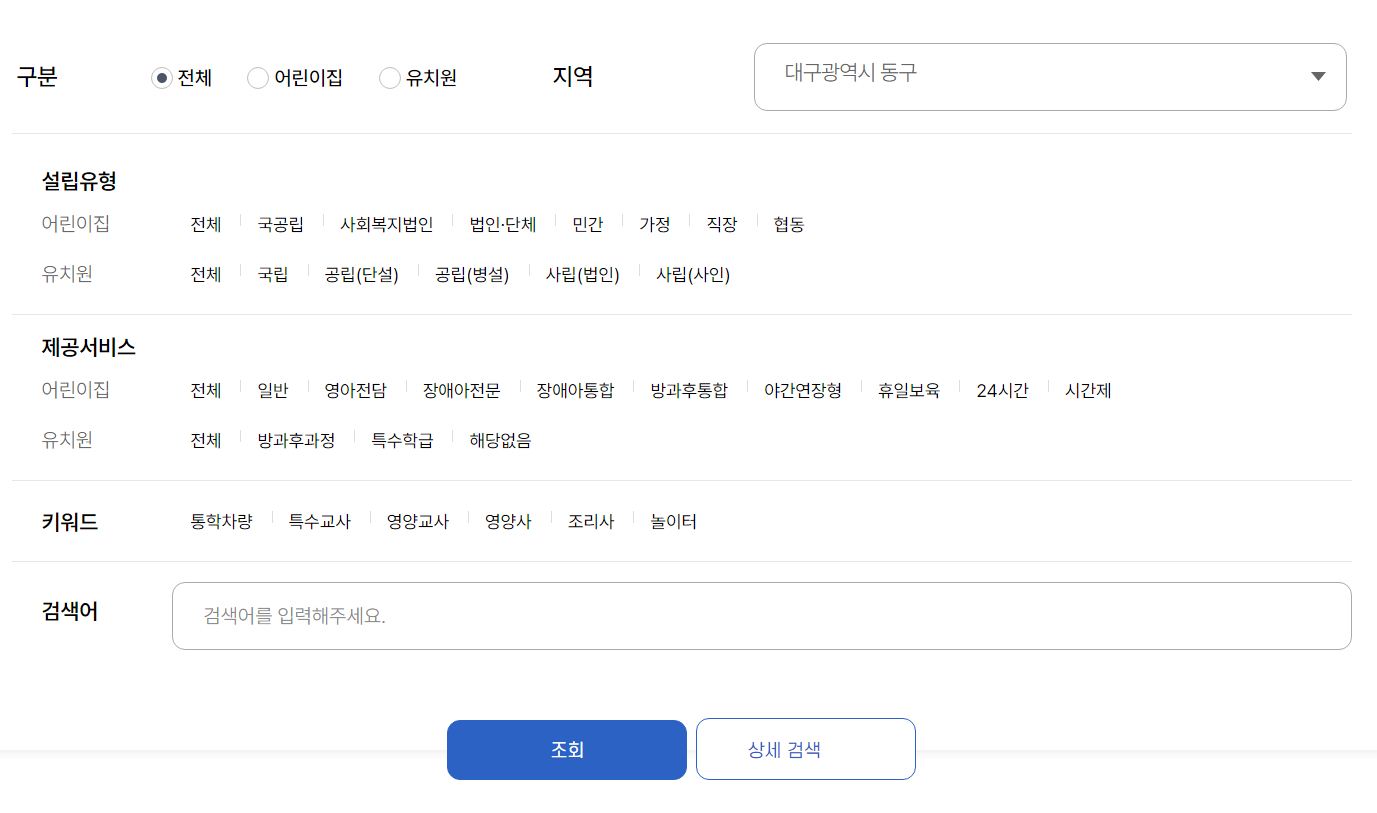
Task: Choose 협동 establishment type
Action: click(x=789, y=224)
